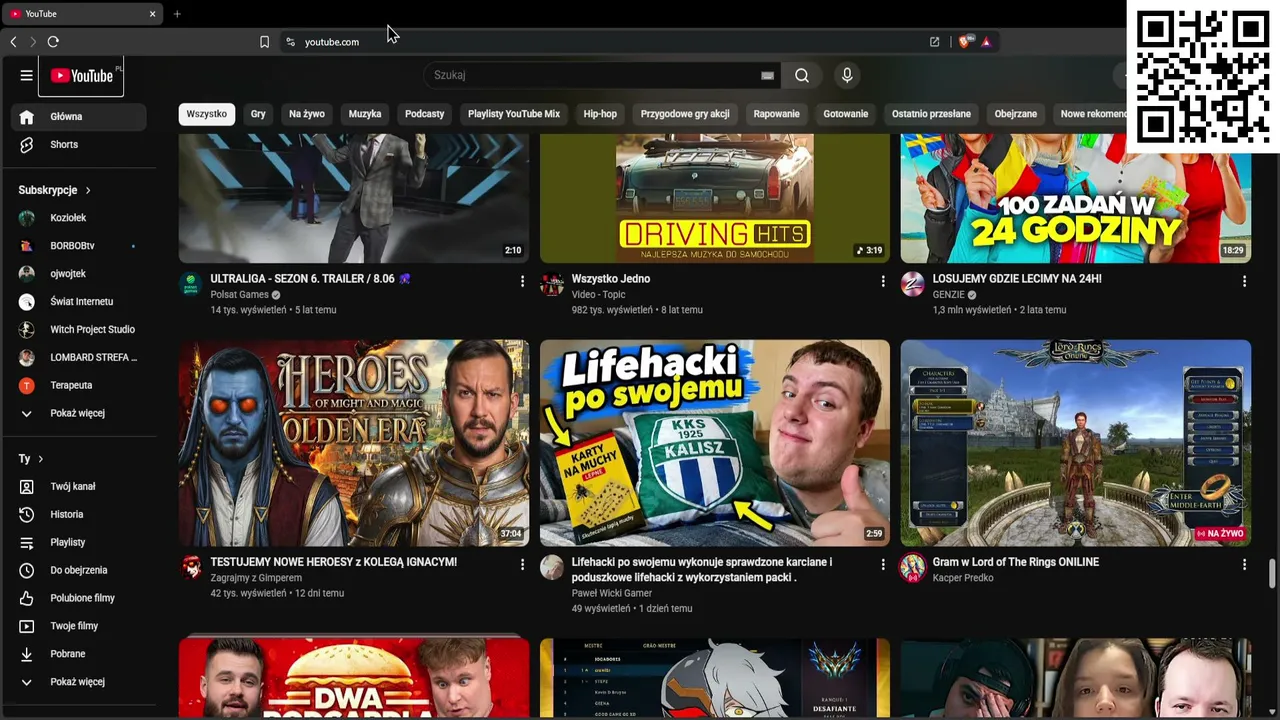Open options menu for Wszystko Jedno video
This screenshot has height=720, width=1280.
click(x=883, y=282)
